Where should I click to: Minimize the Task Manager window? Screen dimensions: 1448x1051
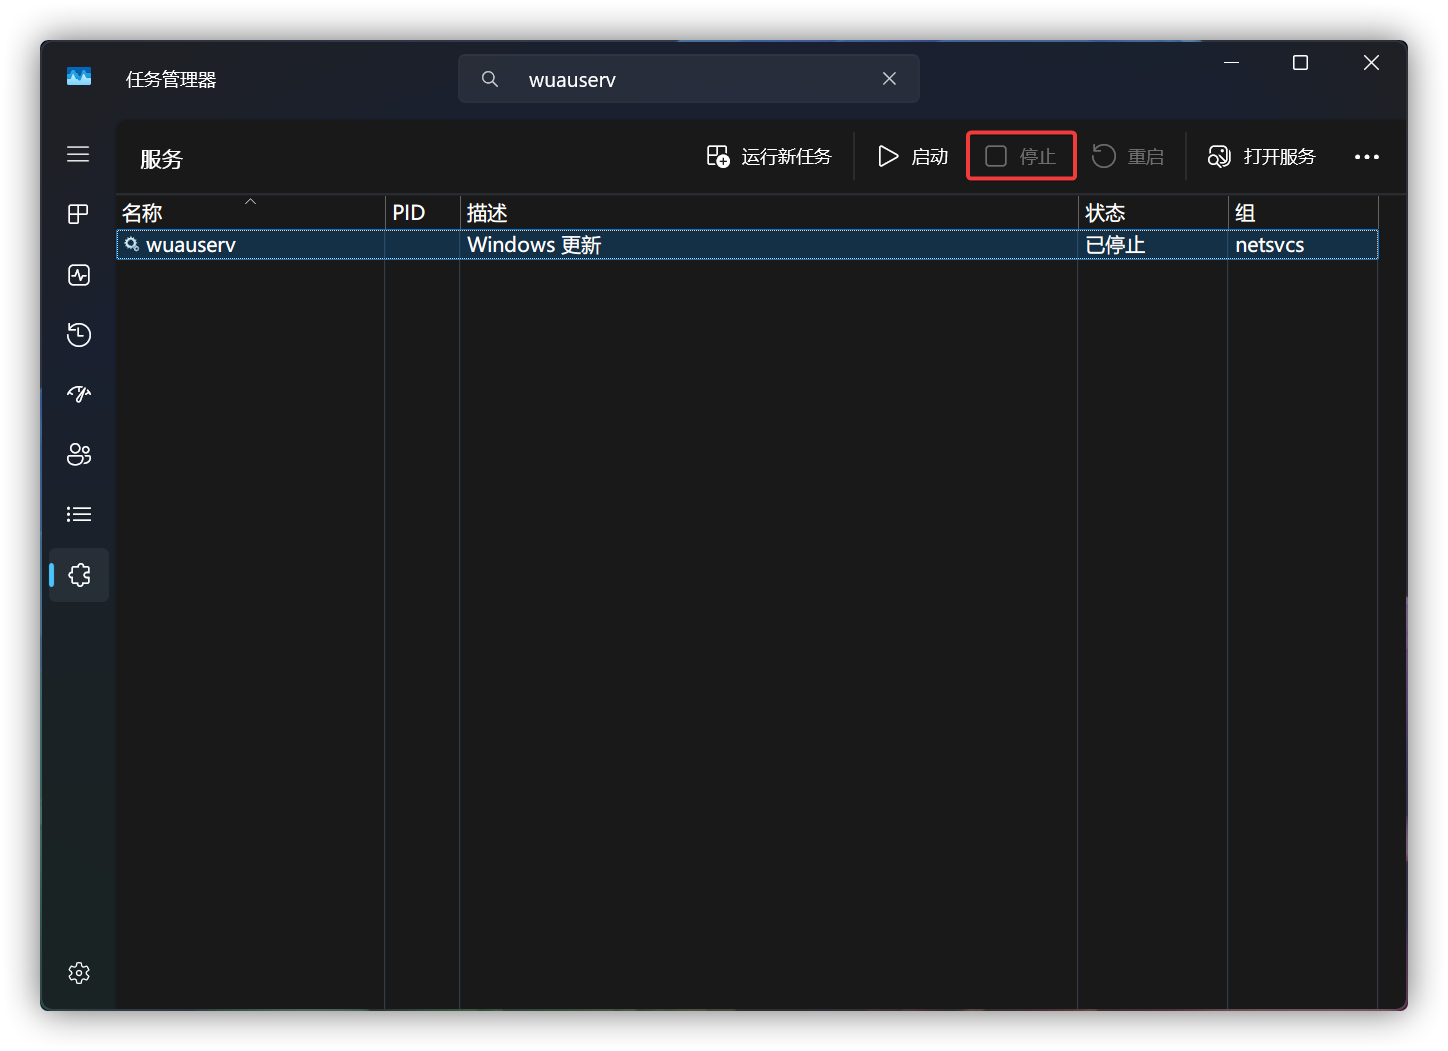1232,63
